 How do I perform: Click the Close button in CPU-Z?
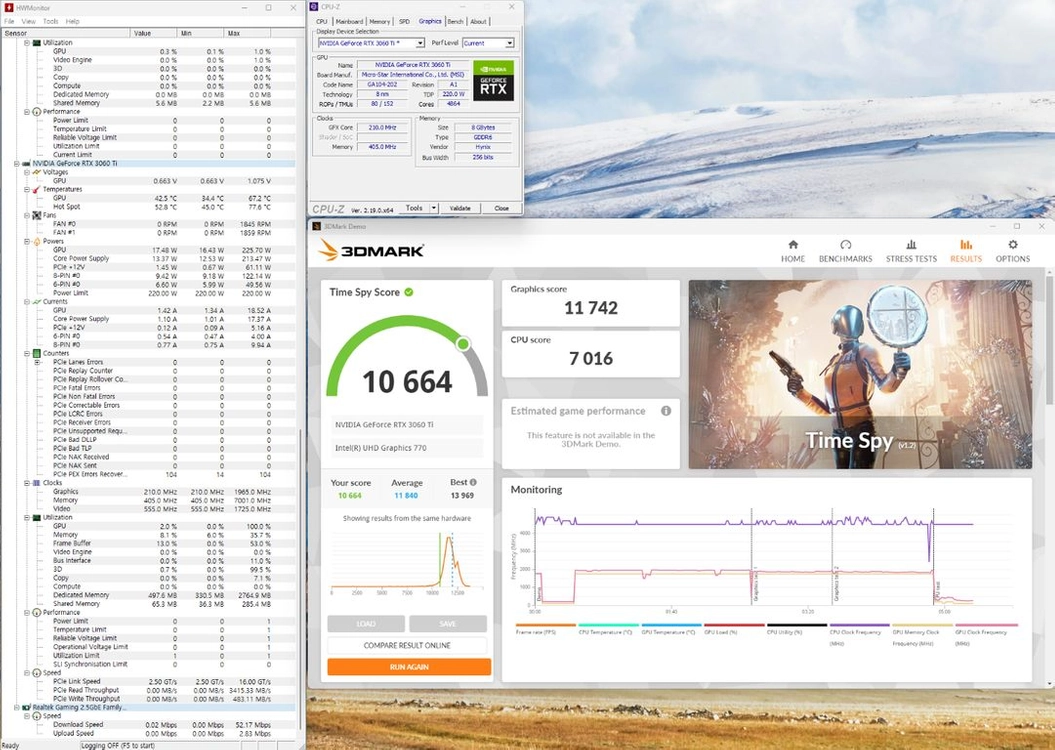tap(502, 208)
